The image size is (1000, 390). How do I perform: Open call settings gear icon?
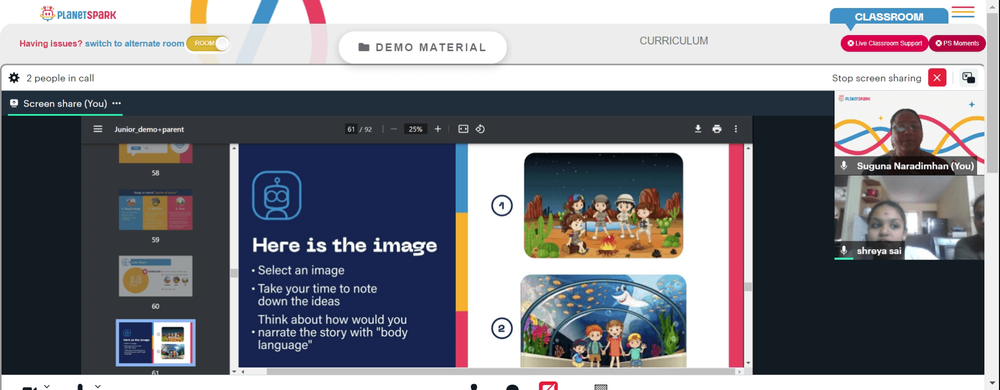14,78
